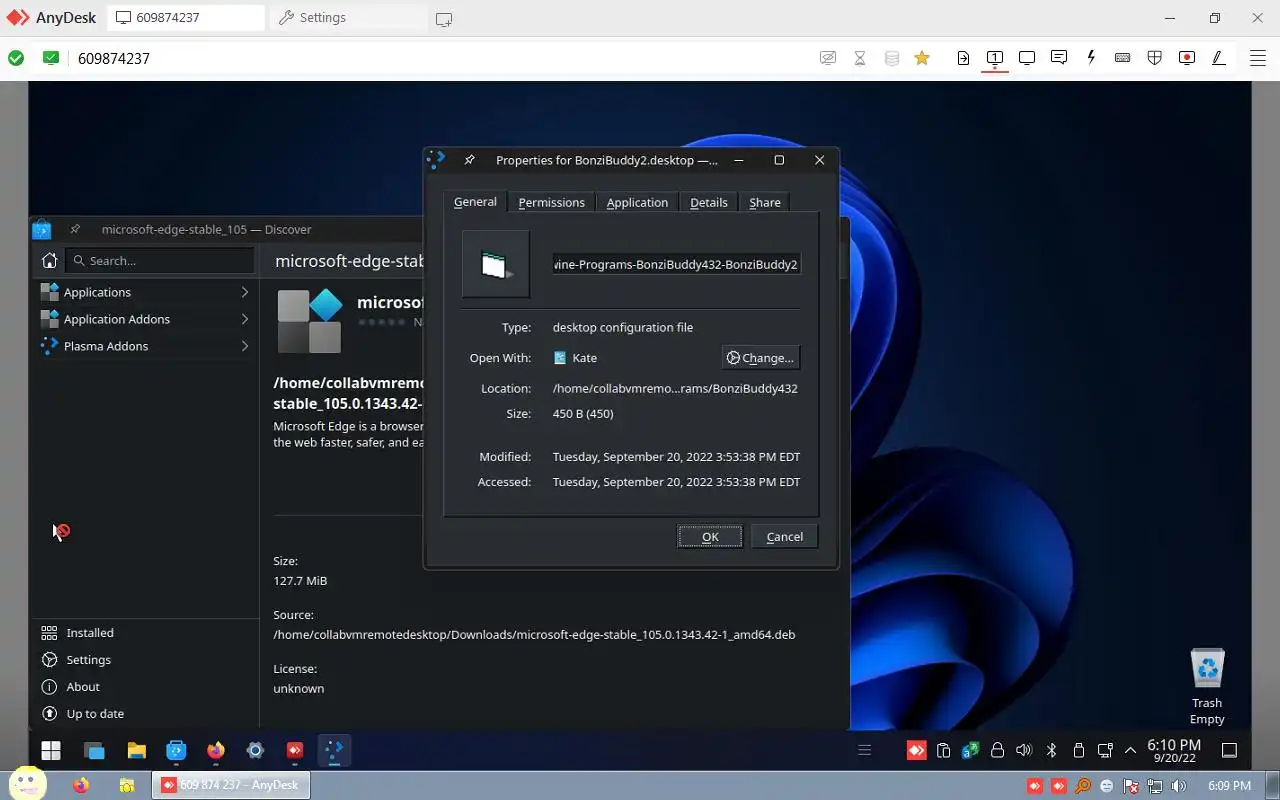The height and width of the screenshot is (800, 1280).
Task: Open AnyDesk hamburger main menu
Action: coord(1258,58)
